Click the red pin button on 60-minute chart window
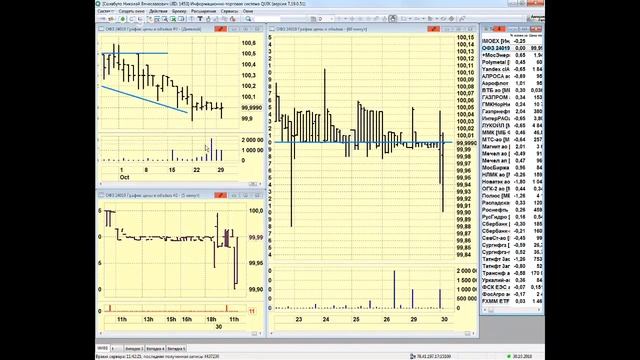640x360 pixels. click(433, 29)
